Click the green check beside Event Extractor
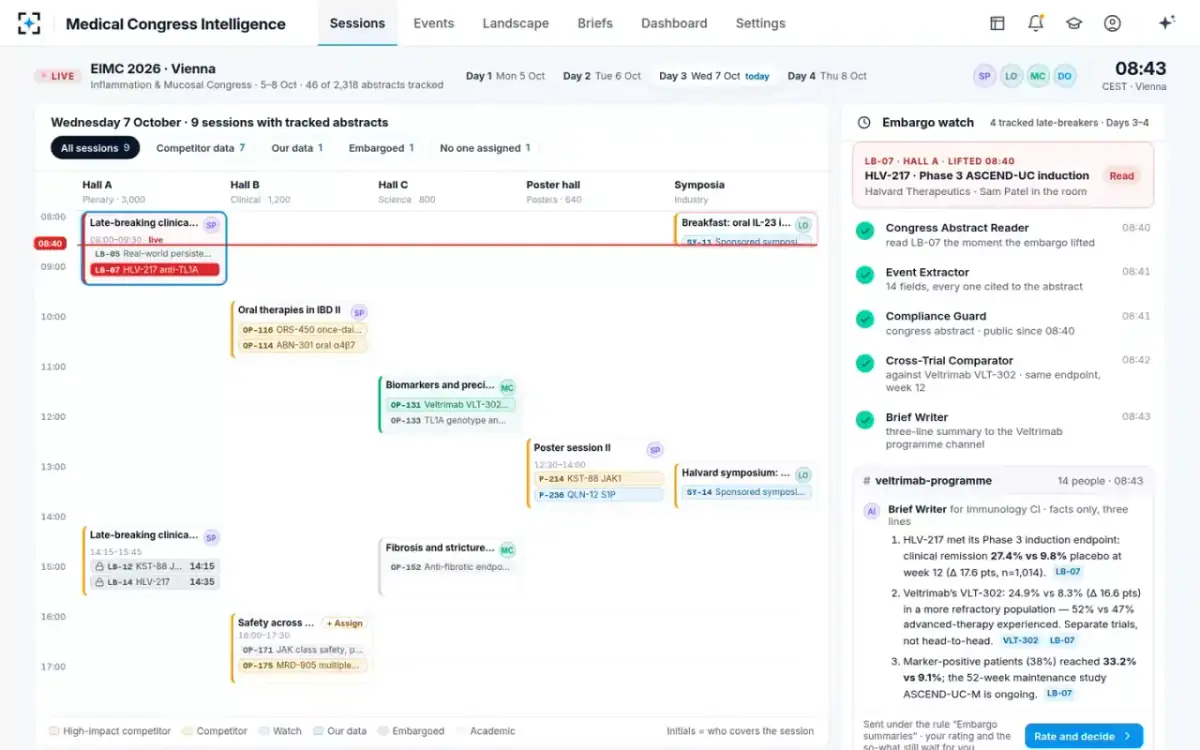Image resolution: width=1200 pixels, height=750 pixels. point(865,275)
